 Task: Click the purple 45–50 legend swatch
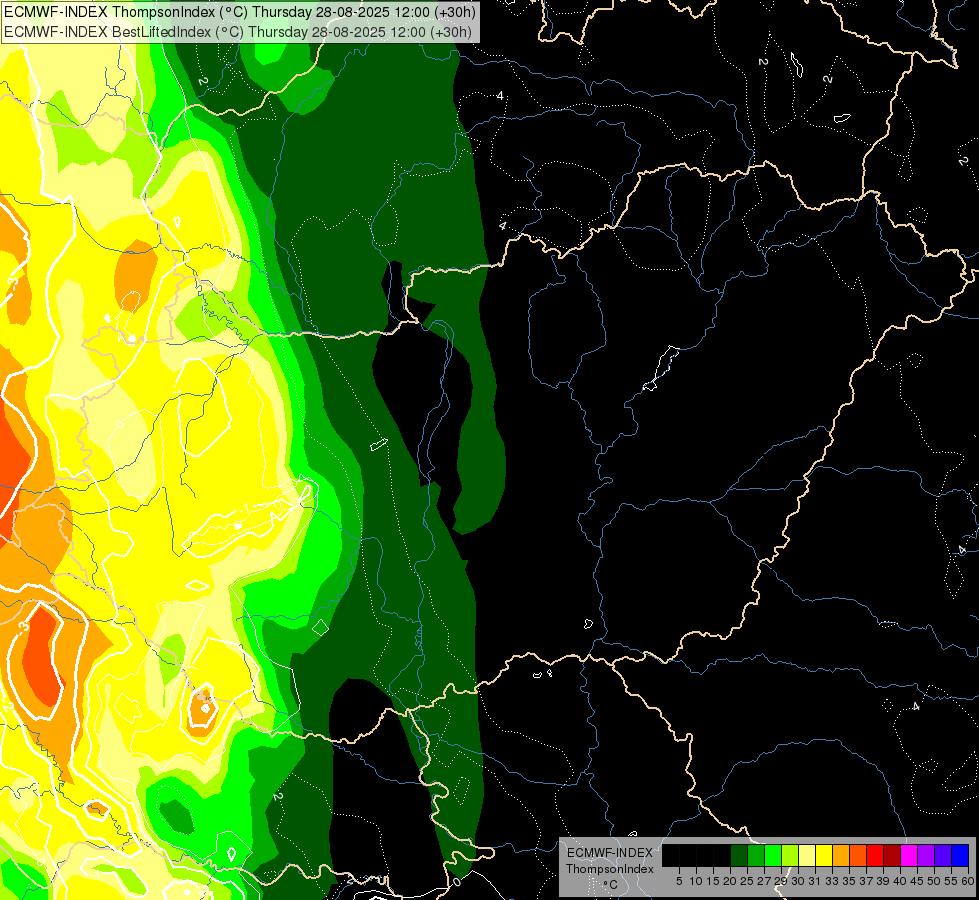(x=926, y=855)
